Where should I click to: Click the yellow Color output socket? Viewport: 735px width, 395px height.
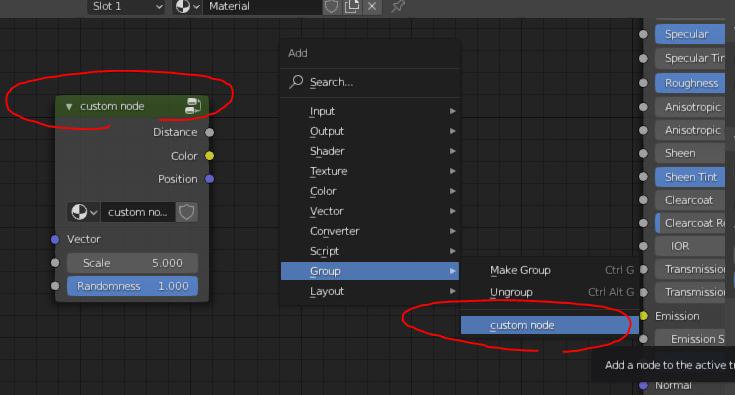[210, 156]
